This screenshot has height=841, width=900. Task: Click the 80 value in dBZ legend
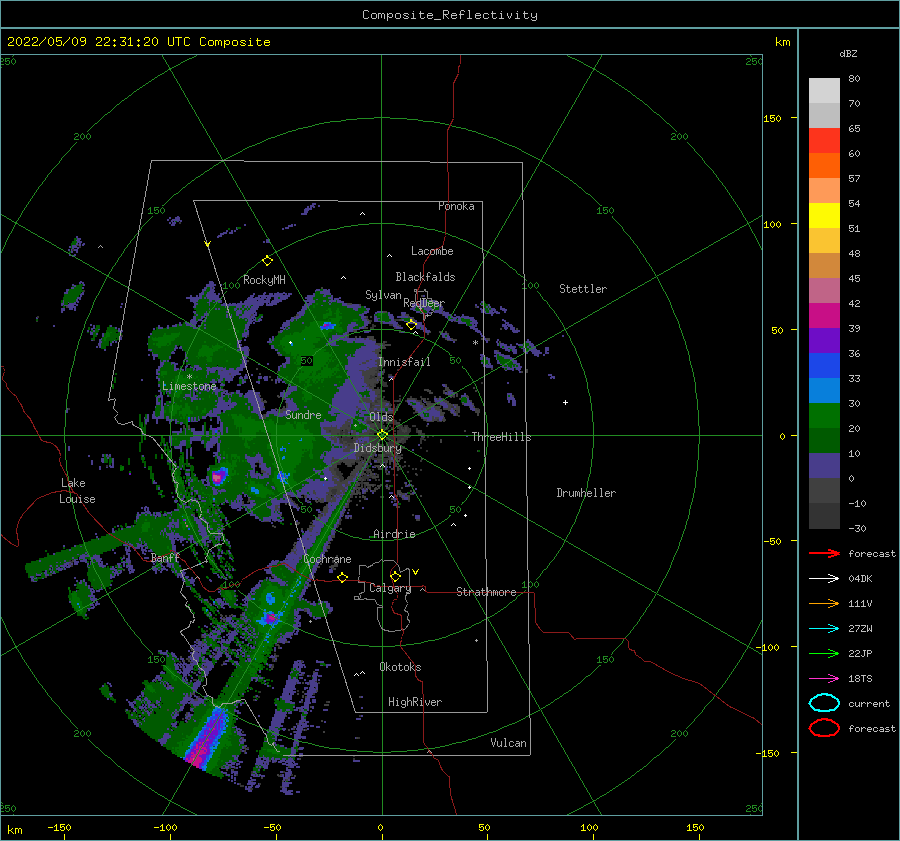[x=854, y=79]
